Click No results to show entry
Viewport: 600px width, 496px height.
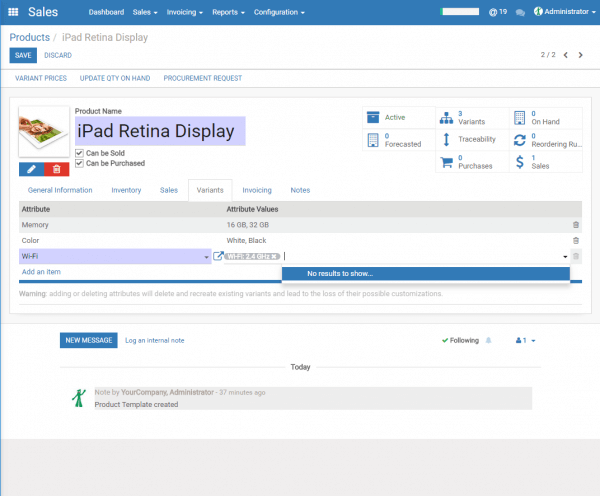click(x=426, y=274)
